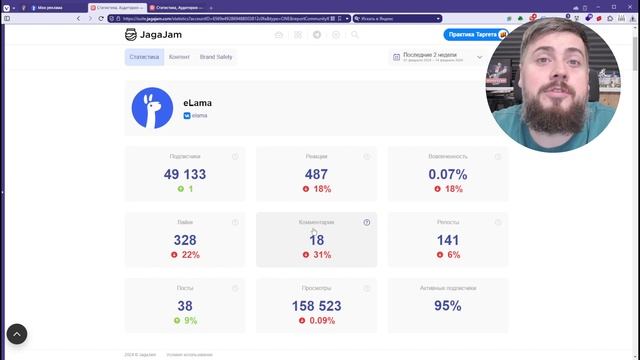Click the Telegram icon in JagaJam header
The image size is (640, 360).
317,35
